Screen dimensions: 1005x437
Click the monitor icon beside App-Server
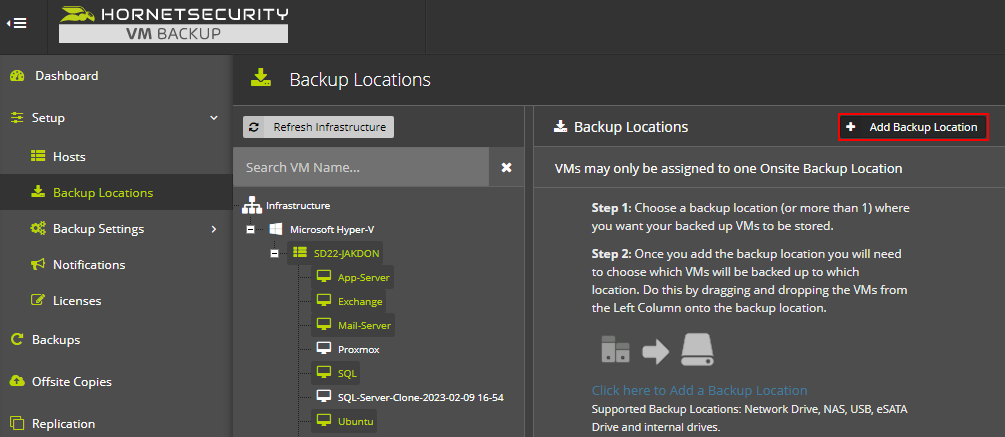click(324, 277)
